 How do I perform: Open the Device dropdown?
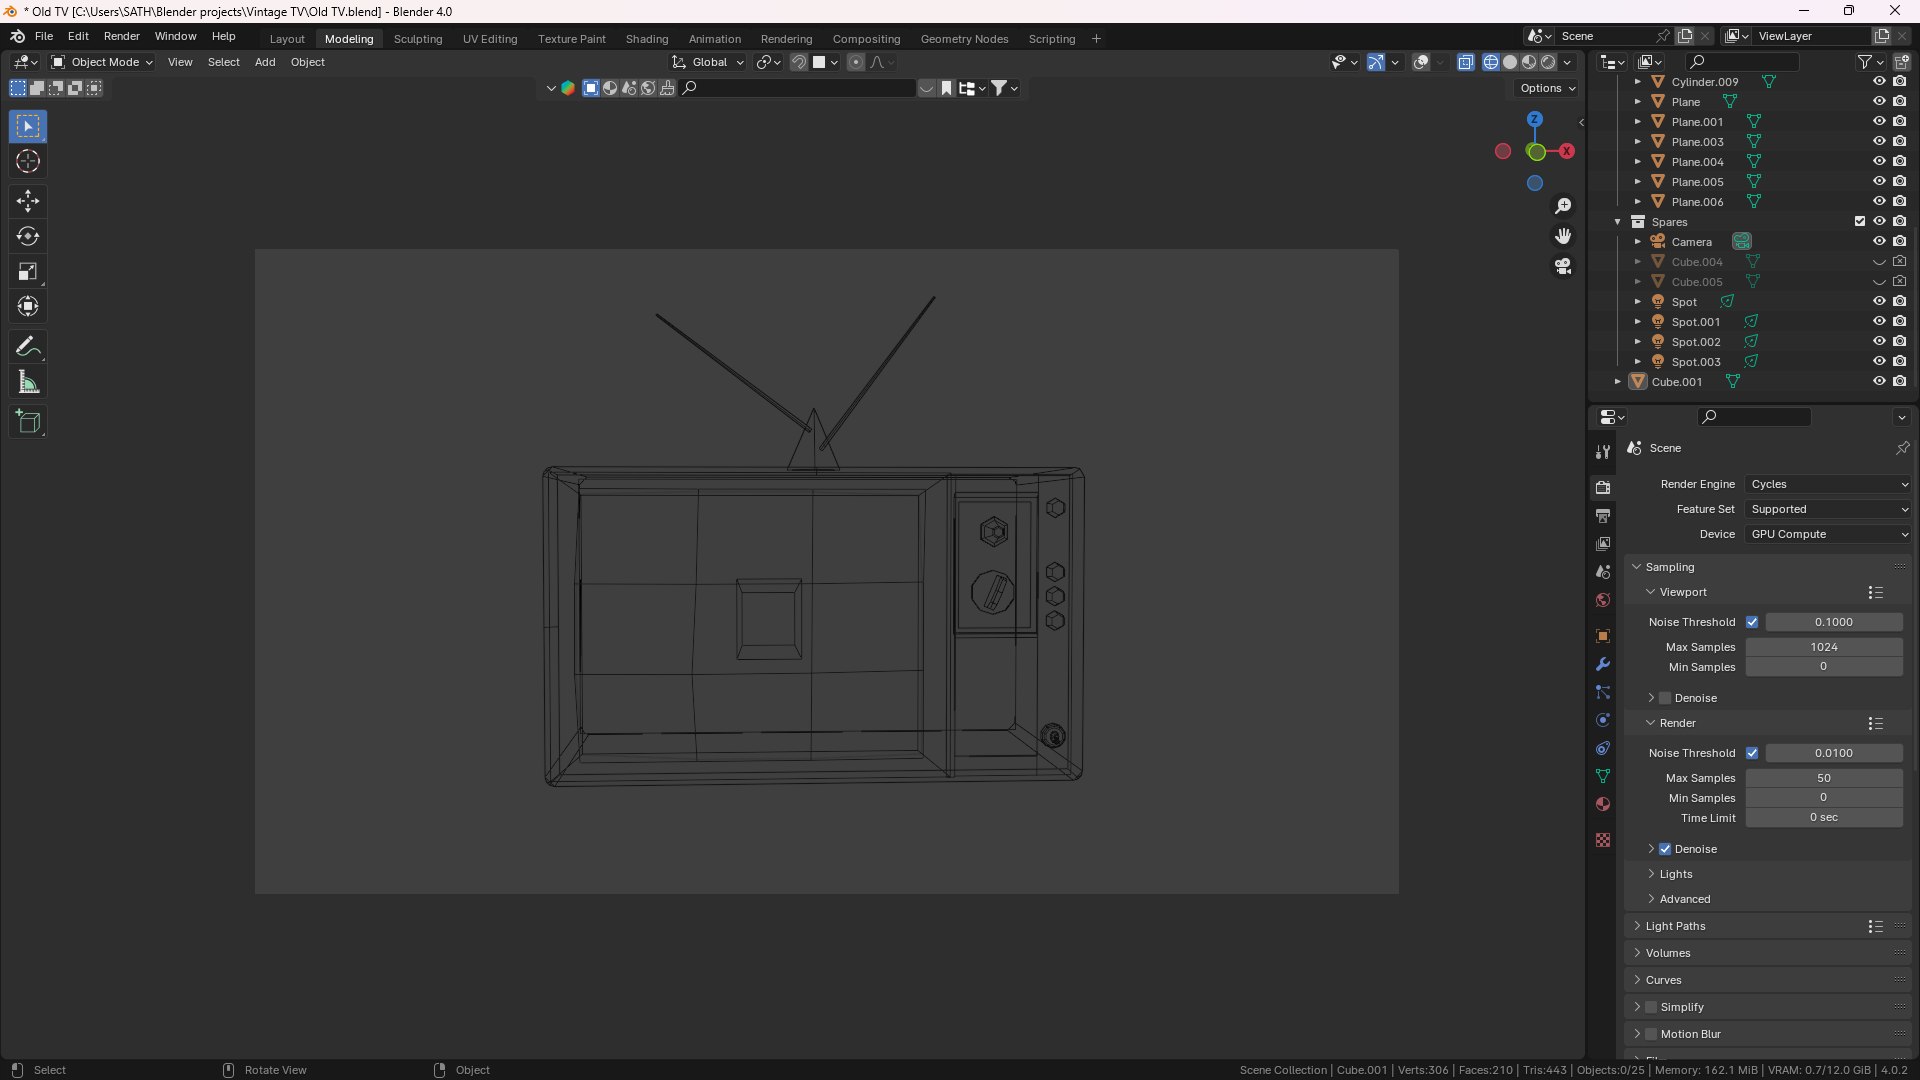point(1828,534)
